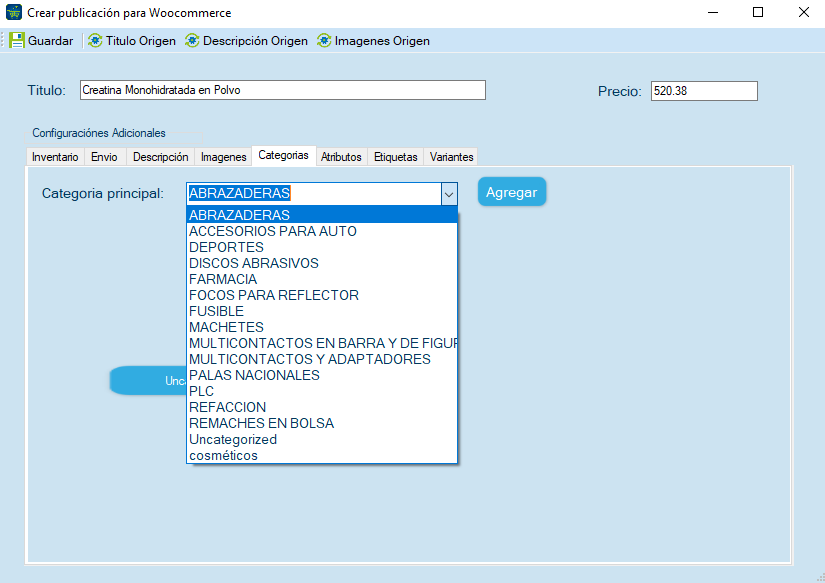Click the partially hidden Uncategorized blue button

pos(148,380)
